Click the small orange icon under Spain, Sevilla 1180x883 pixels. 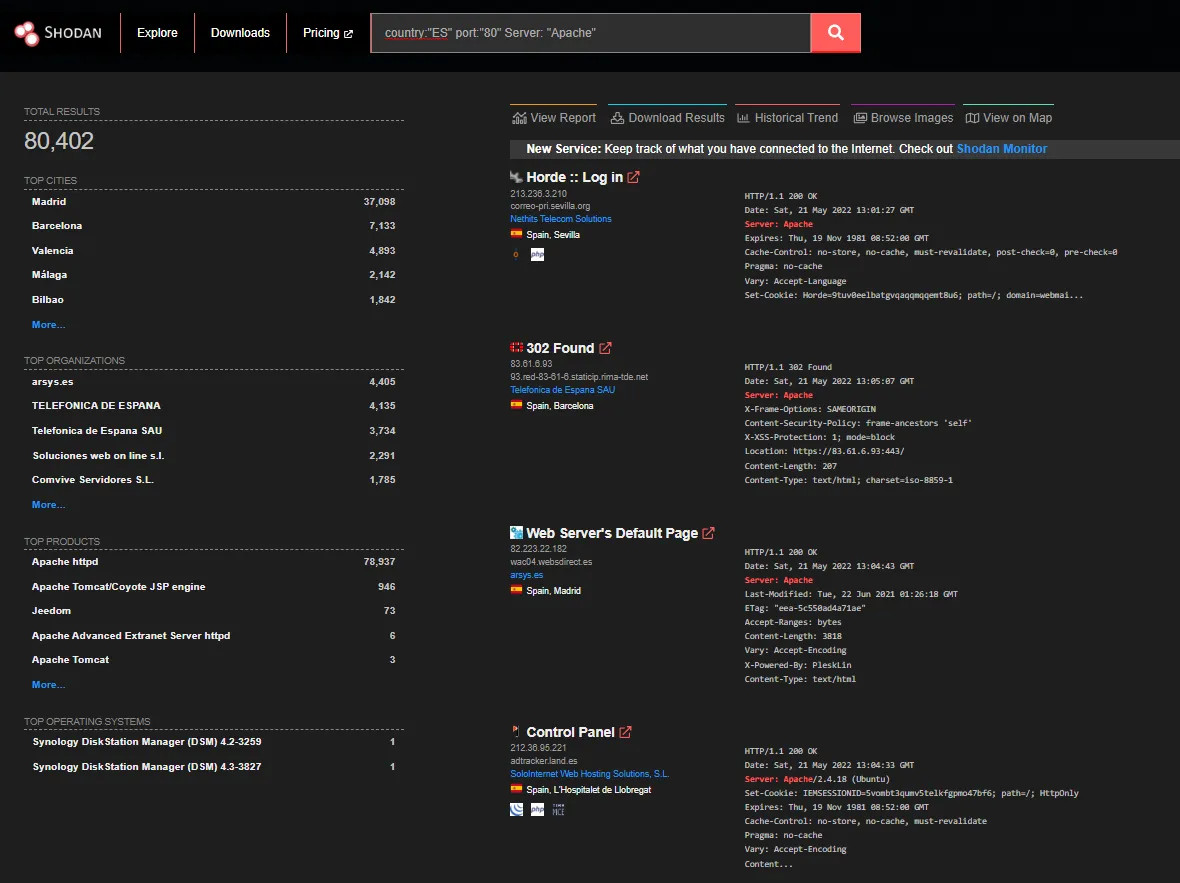tap(515, 254)
